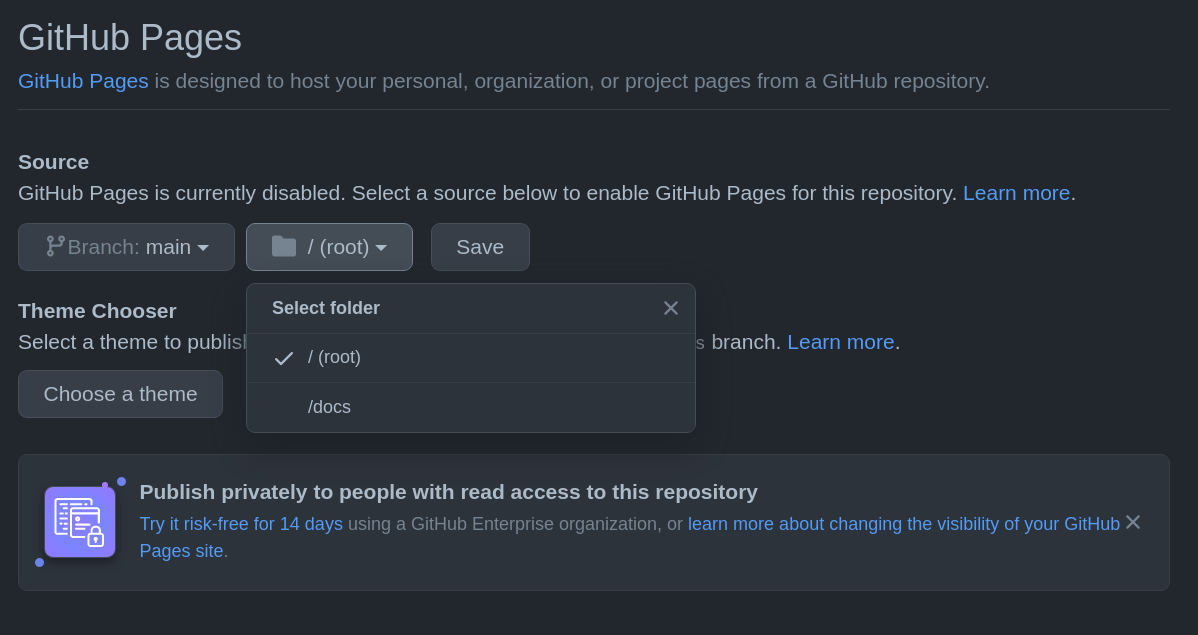Open the learn more about changing visibility link
The width and height of the screenshot is (1198, 635).
coord(903,524)
